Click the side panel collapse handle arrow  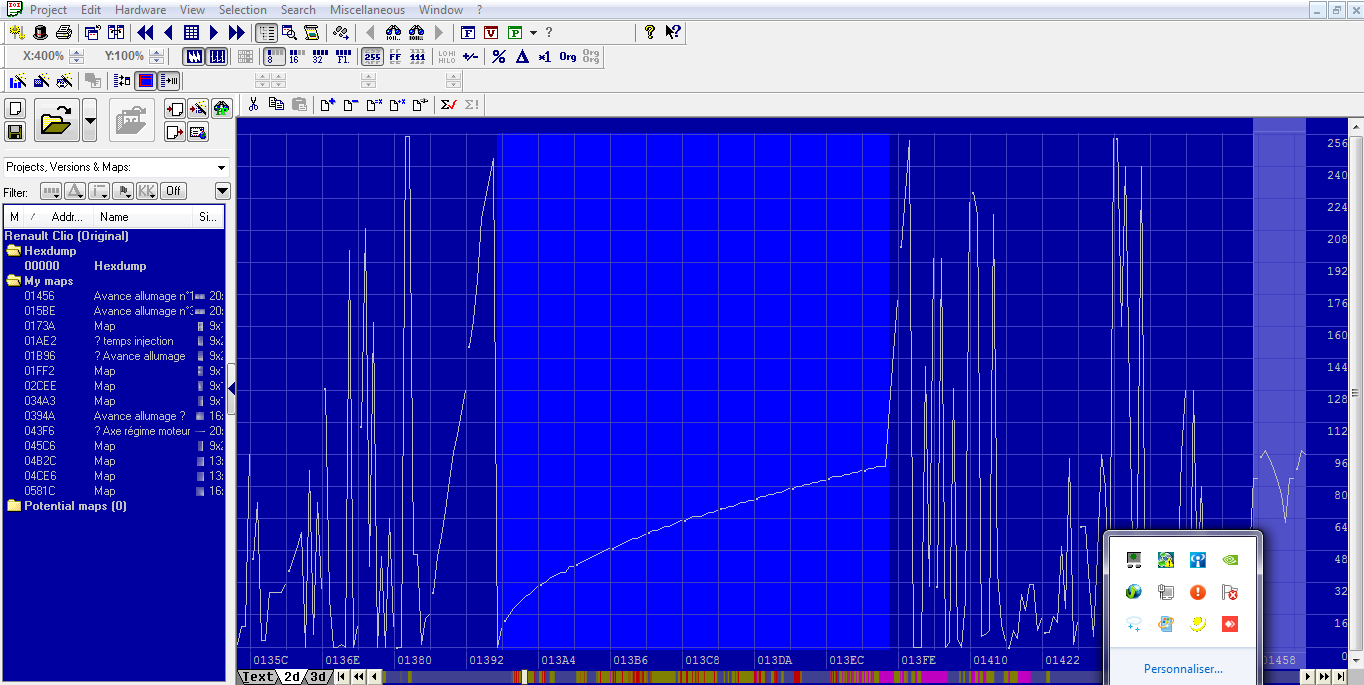[232, 387]
